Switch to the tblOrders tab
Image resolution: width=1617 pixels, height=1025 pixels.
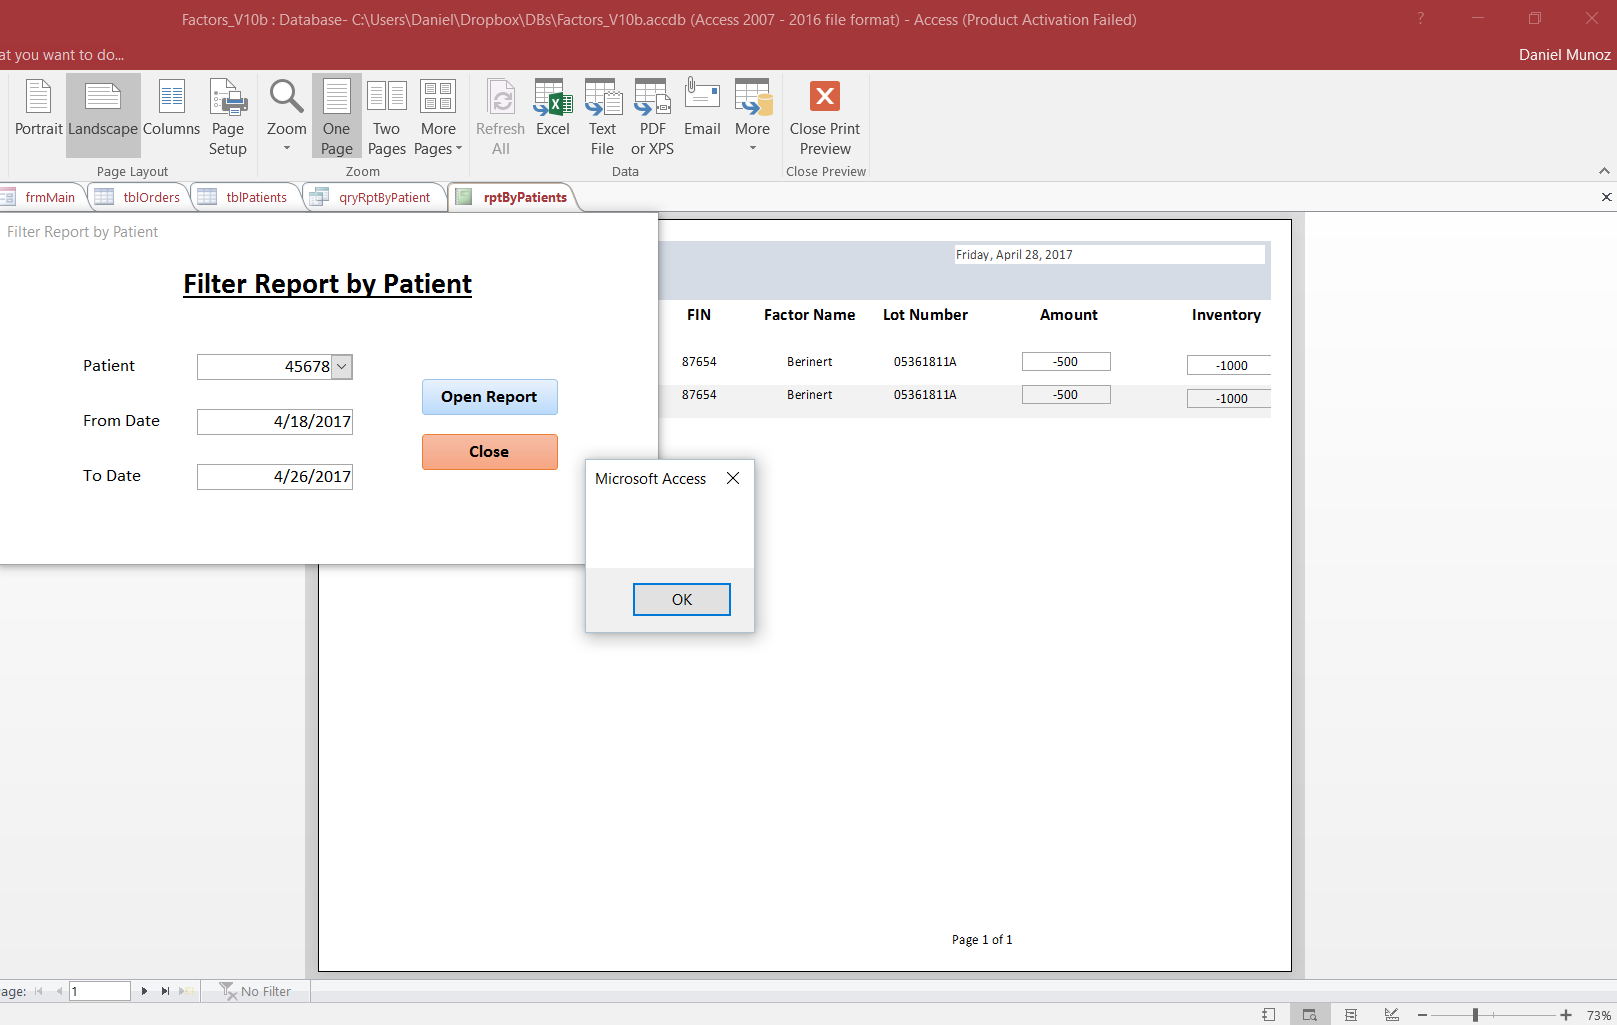140,197
